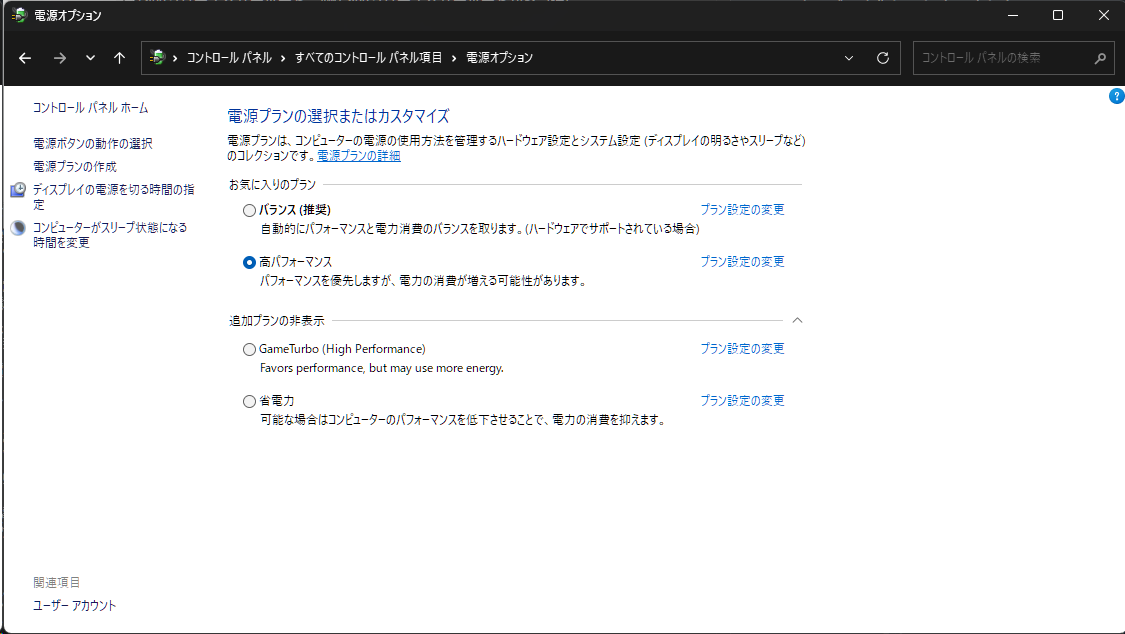Image resolution: width=1125 pixels, height=634 pixels.
Task: Click the forward navigation arrow
Action: coord(59,58)
